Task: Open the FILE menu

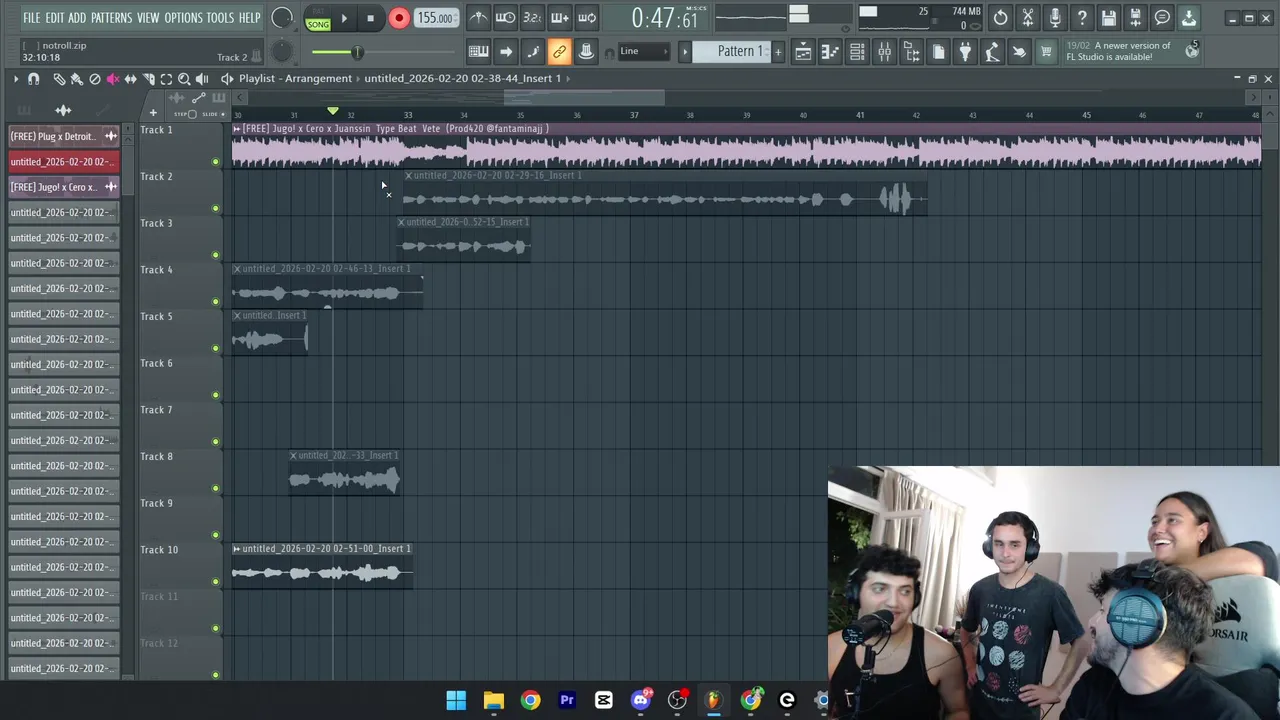Action: pyautogui.click(x=32, y=18)
